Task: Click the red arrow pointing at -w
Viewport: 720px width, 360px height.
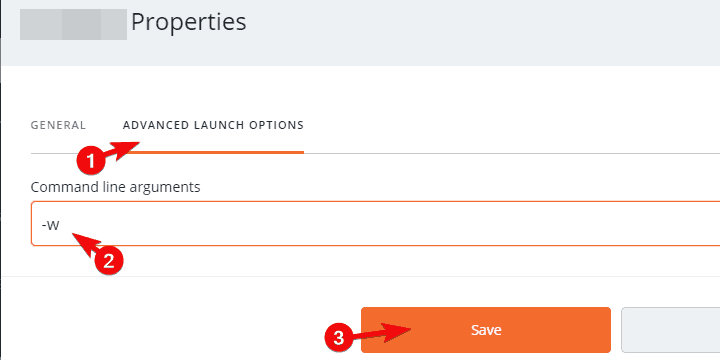Action: [90, 243]
